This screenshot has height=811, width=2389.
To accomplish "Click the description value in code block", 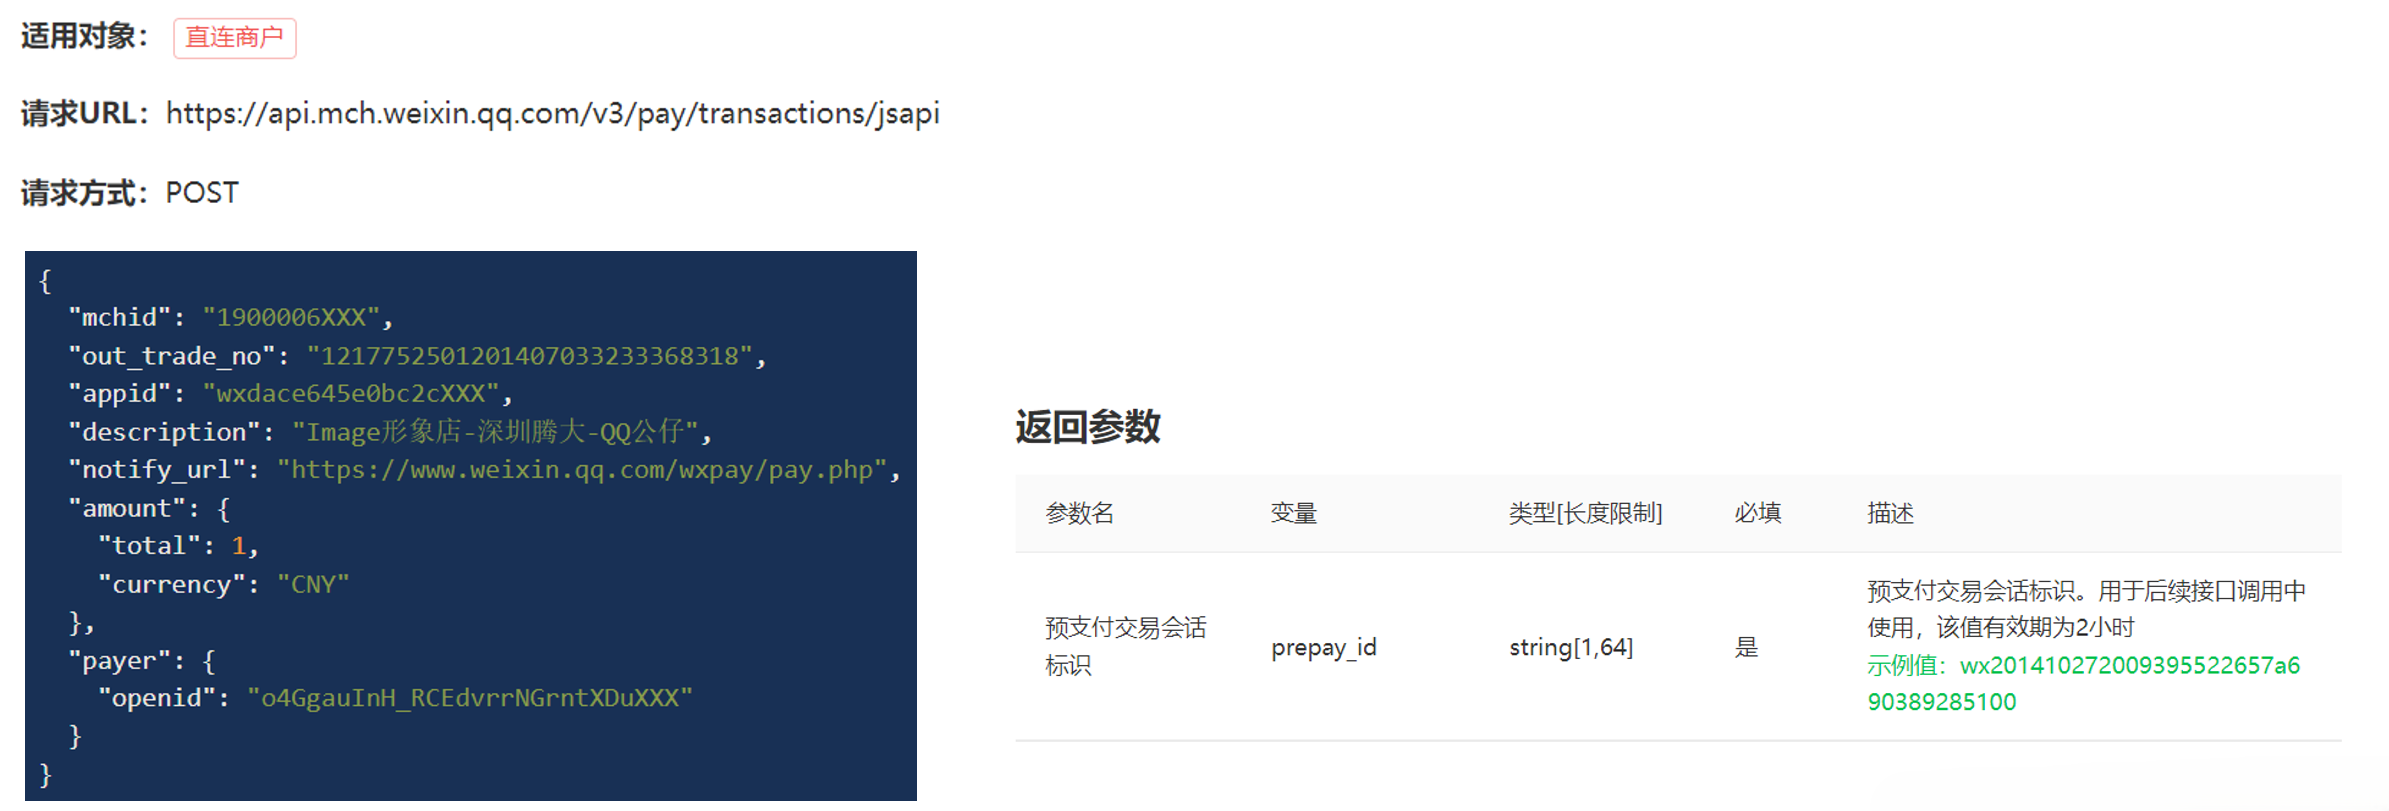I will [x=494, y=432].
